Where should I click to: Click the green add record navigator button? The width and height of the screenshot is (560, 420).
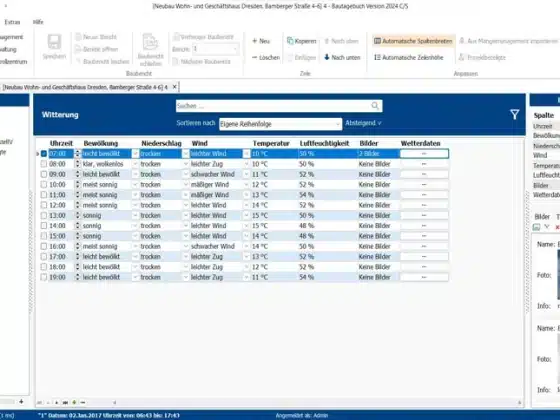pyautogui.click(x=74, y=402)
